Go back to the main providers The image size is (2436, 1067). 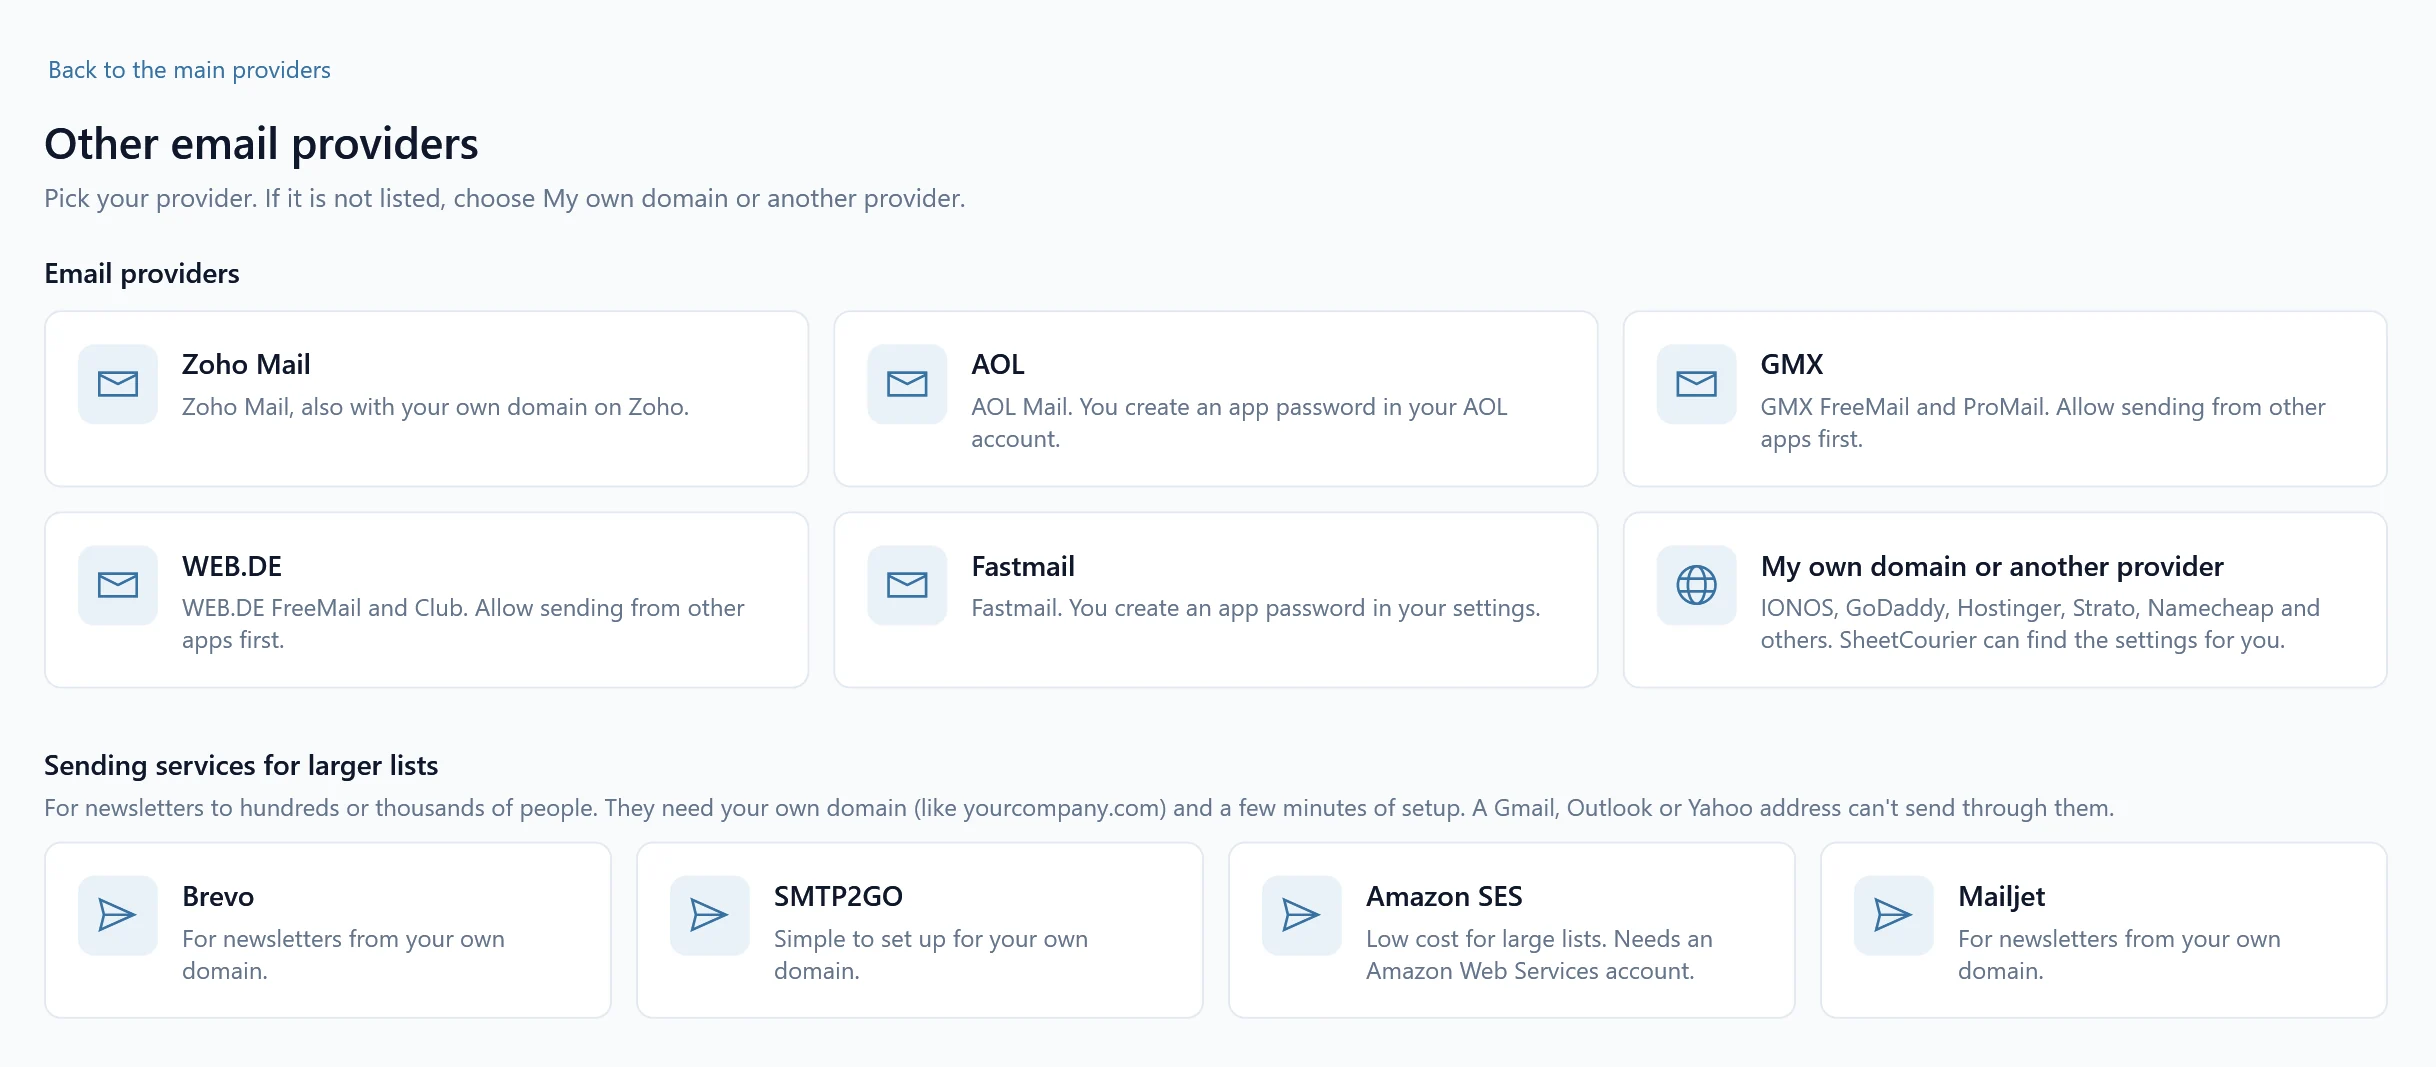tap(189, 70)
